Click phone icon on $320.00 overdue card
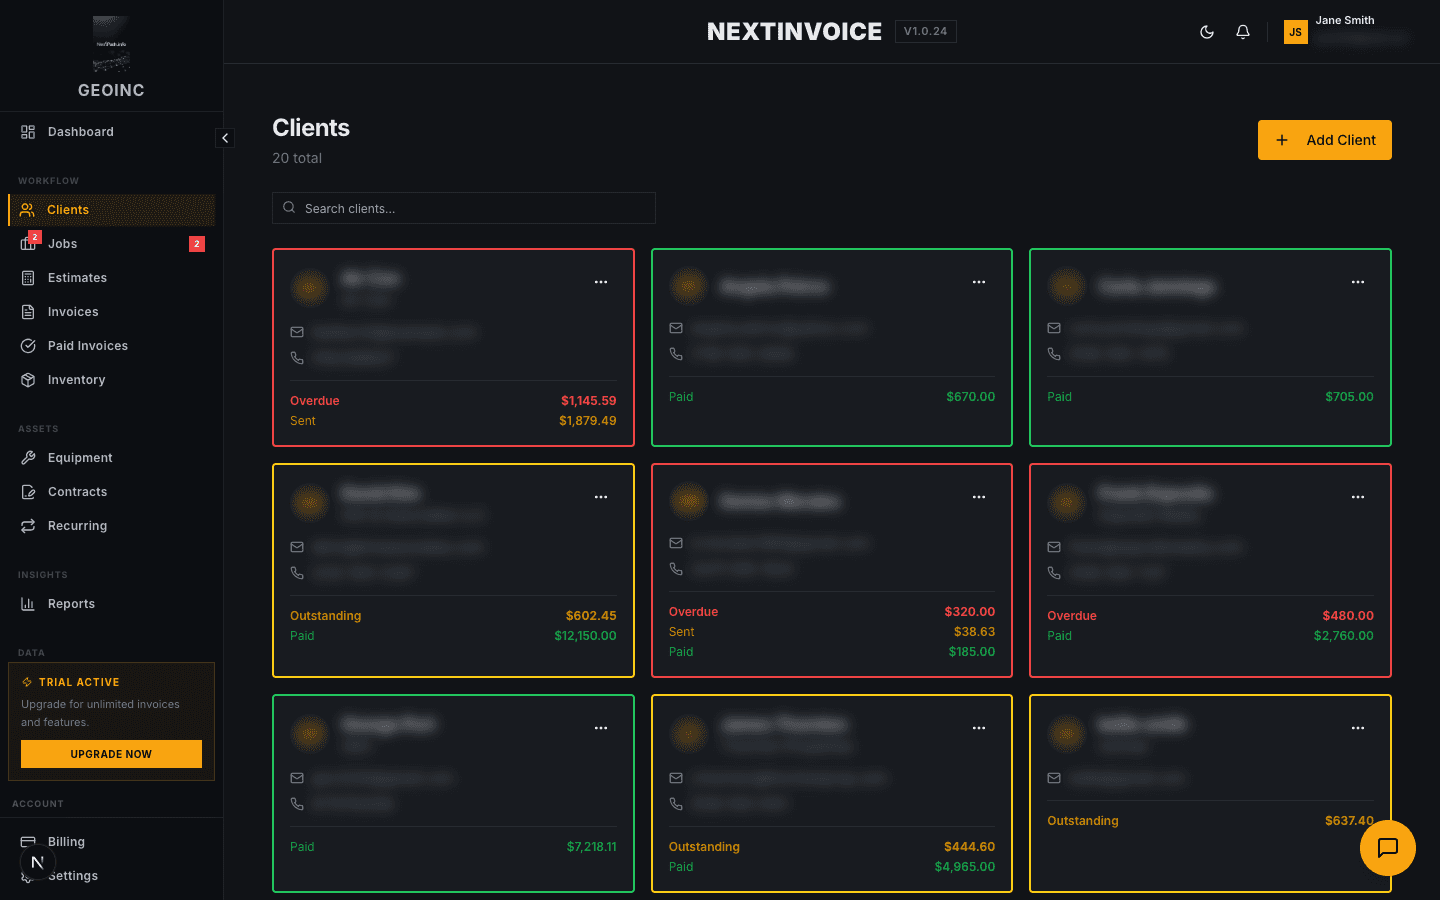 [676, 568]
